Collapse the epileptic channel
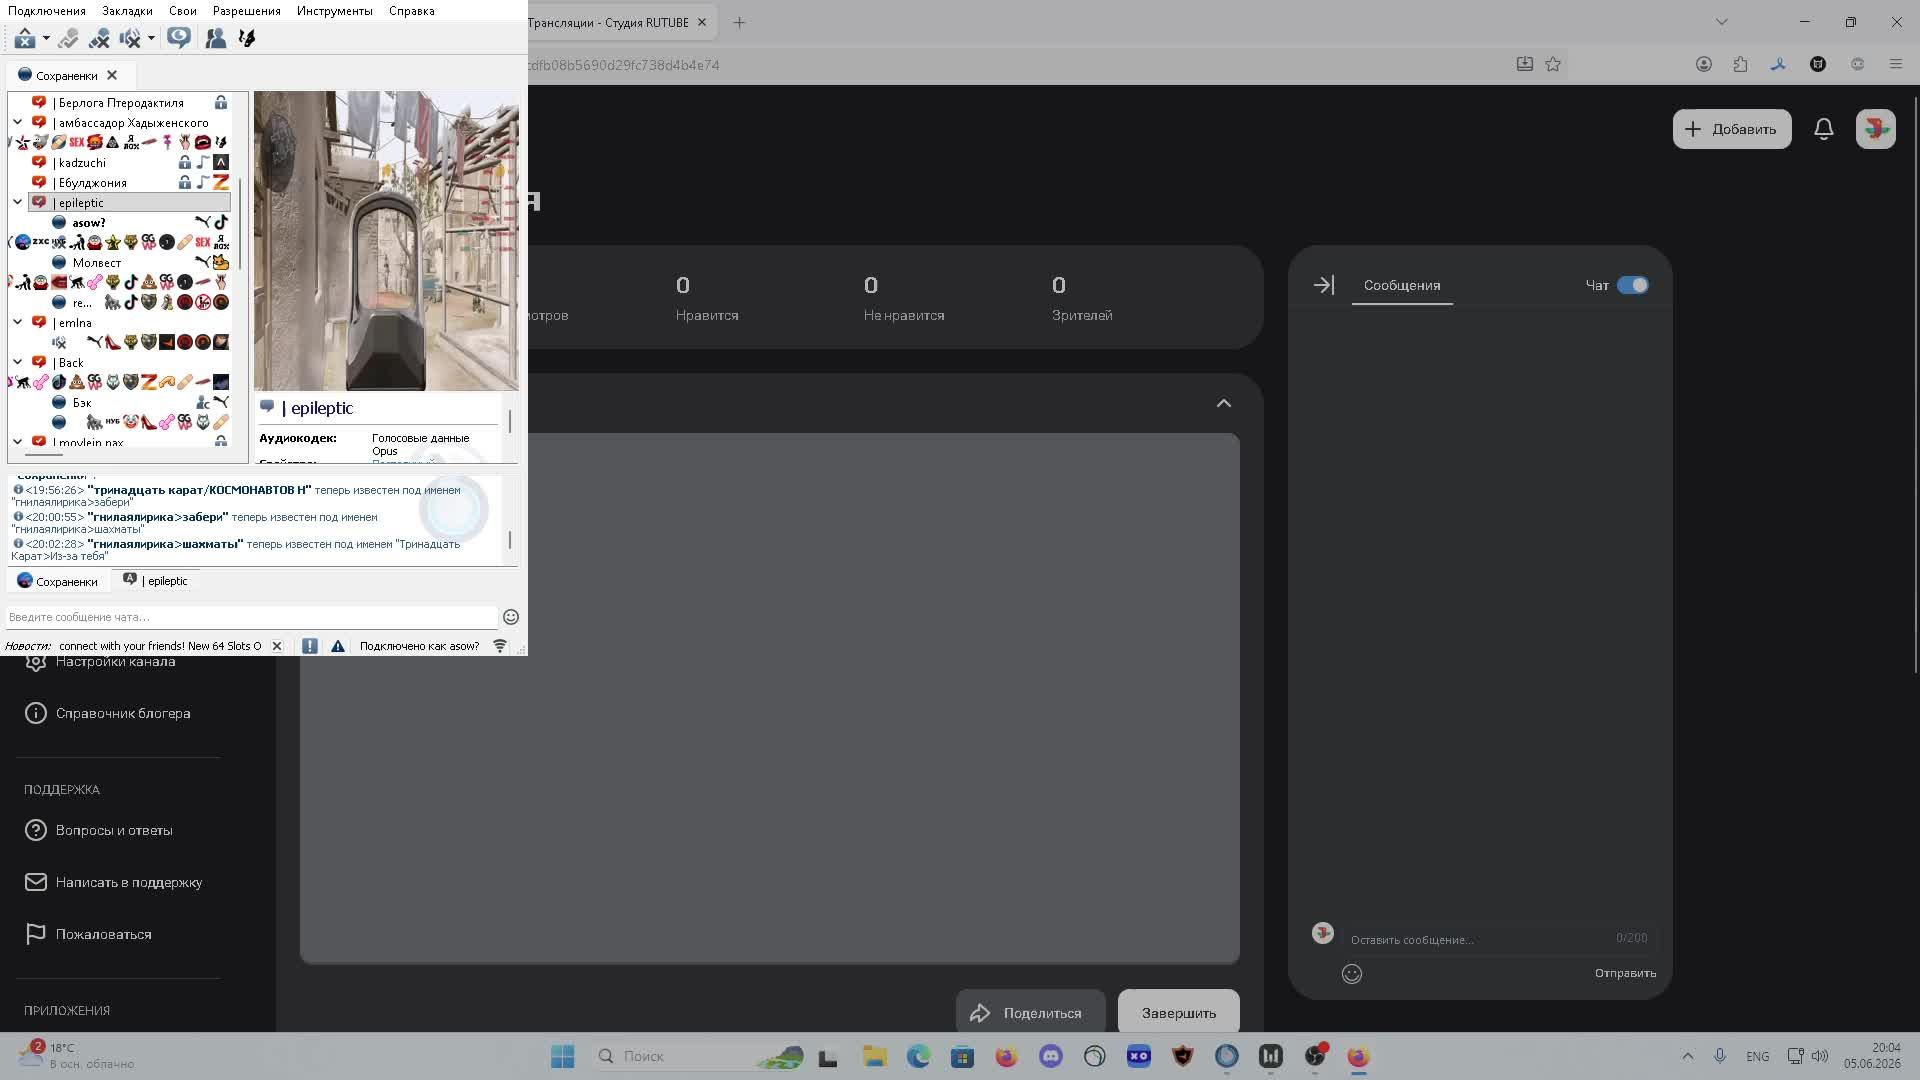1920x1080 pixels. [x=18, y=202]
